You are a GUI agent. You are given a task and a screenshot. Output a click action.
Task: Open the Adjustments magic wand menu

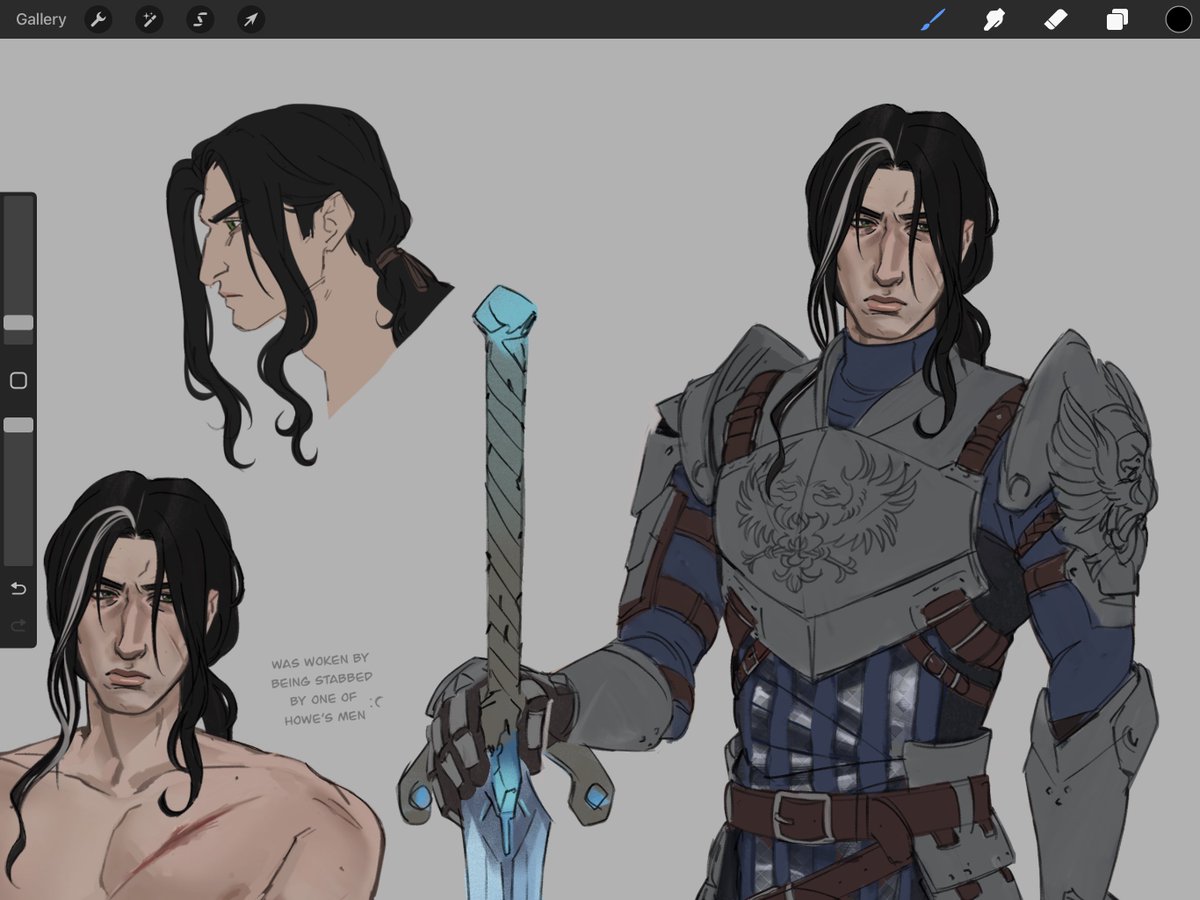pyautogui.click(x=149, y=19)
